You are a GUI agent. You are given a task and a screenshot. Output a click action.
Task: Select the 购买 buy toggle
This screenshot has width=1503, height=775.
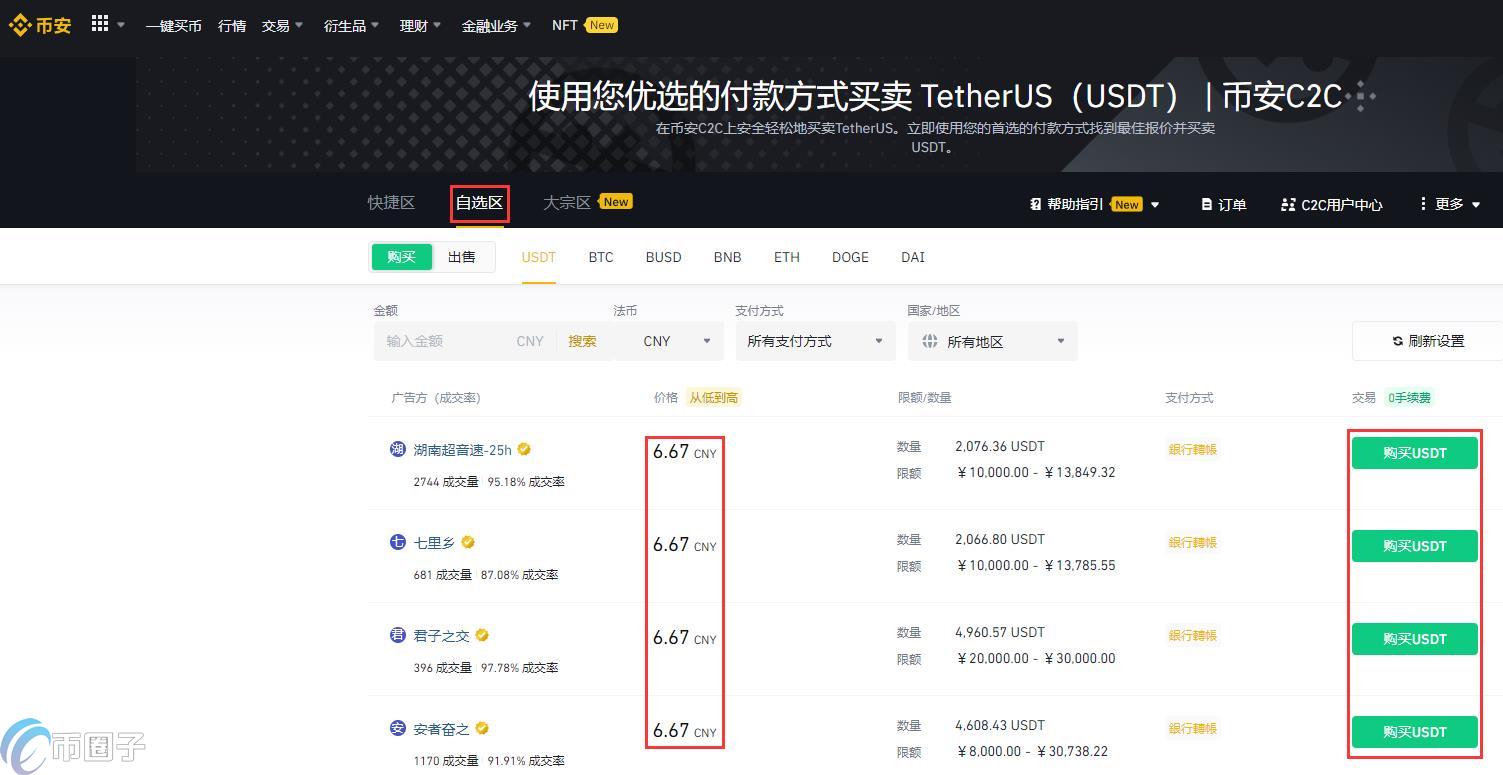click(x=401, y=257)
